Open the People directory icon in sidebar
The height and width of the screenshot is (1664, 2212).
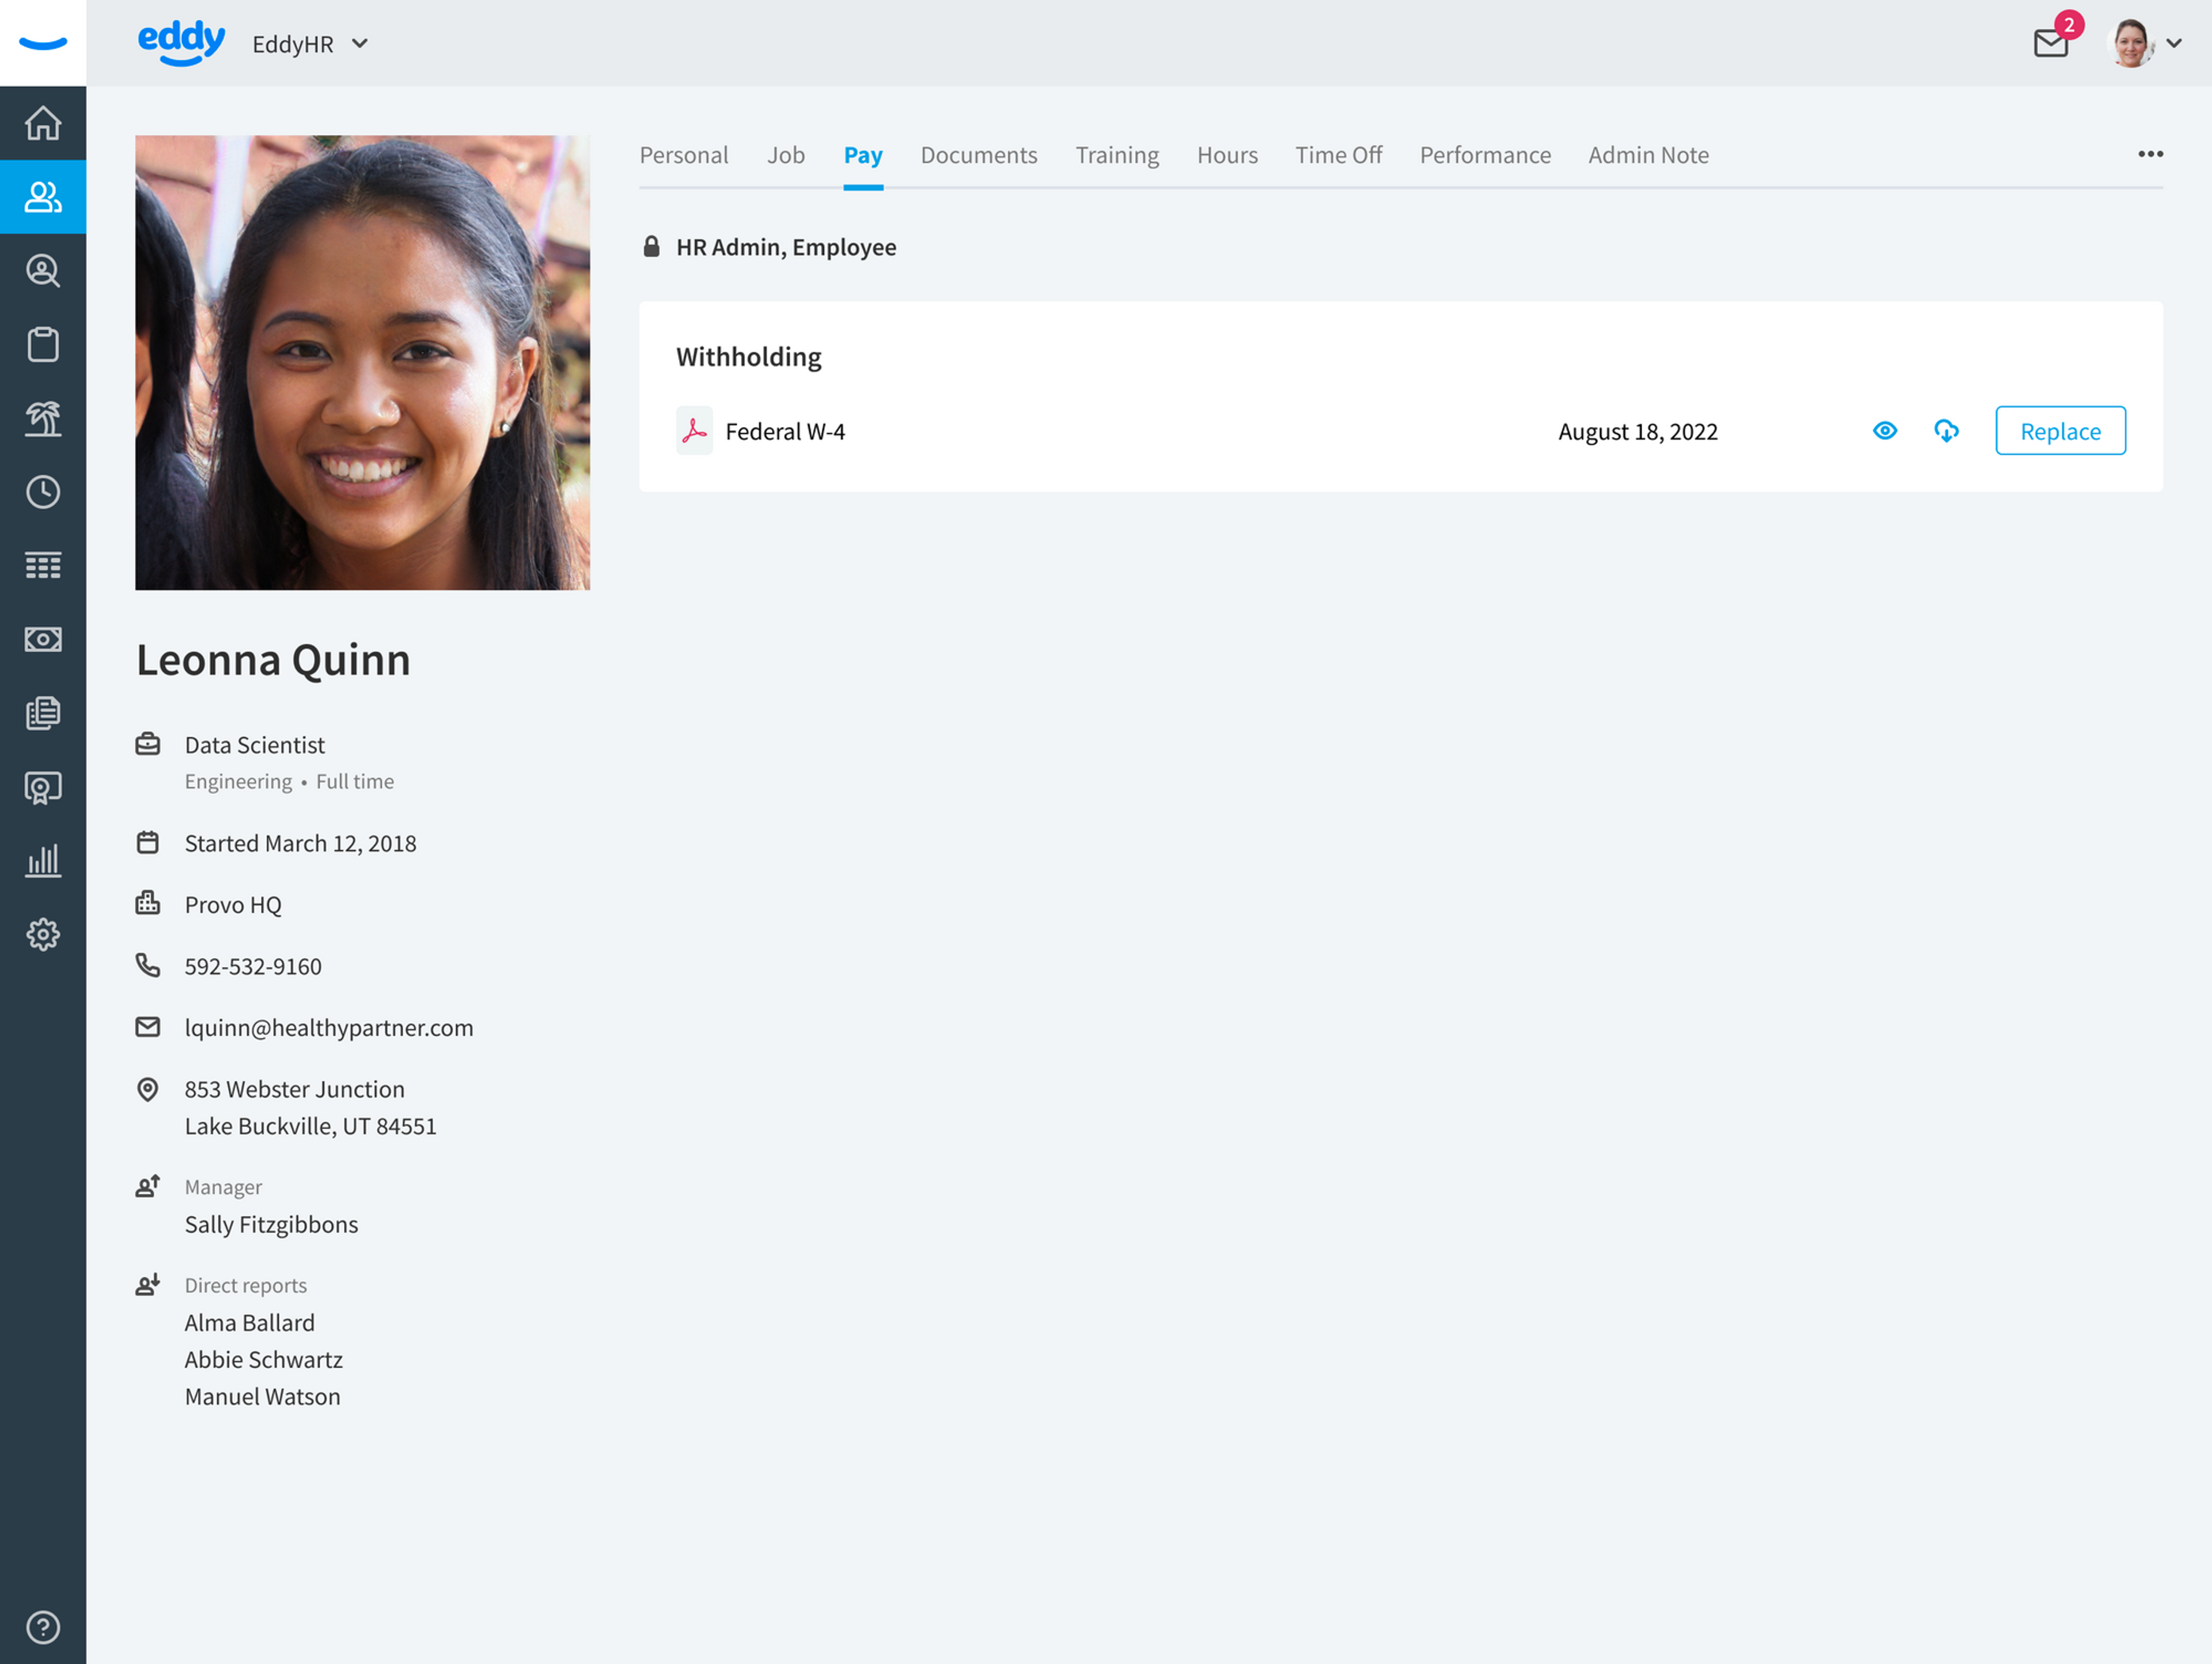point(43,197)
